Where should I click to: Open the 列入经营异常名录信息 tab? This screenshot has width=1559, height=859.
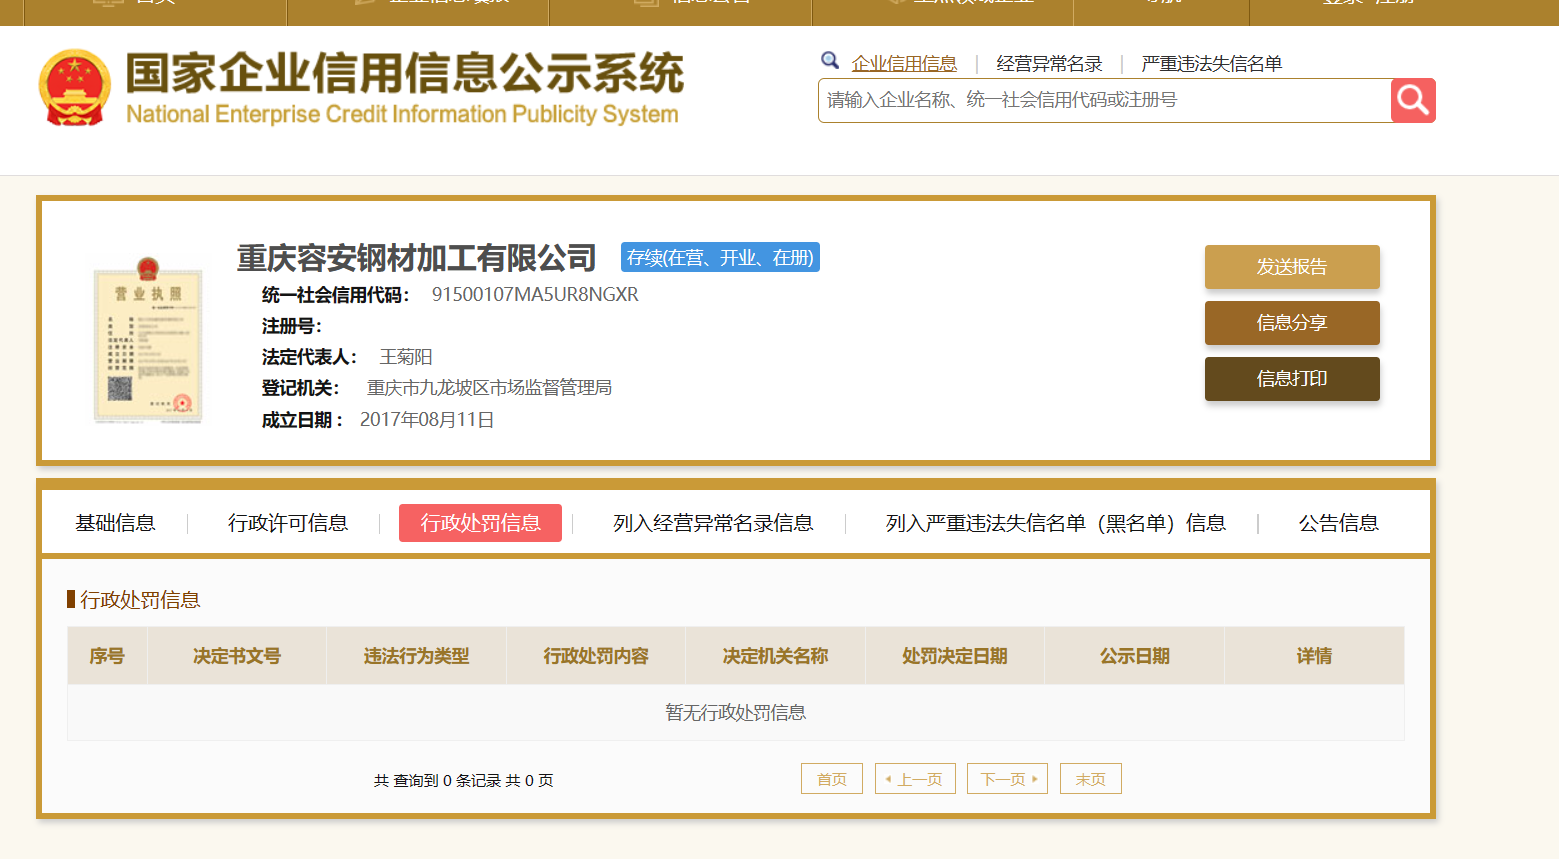point(713,523)
